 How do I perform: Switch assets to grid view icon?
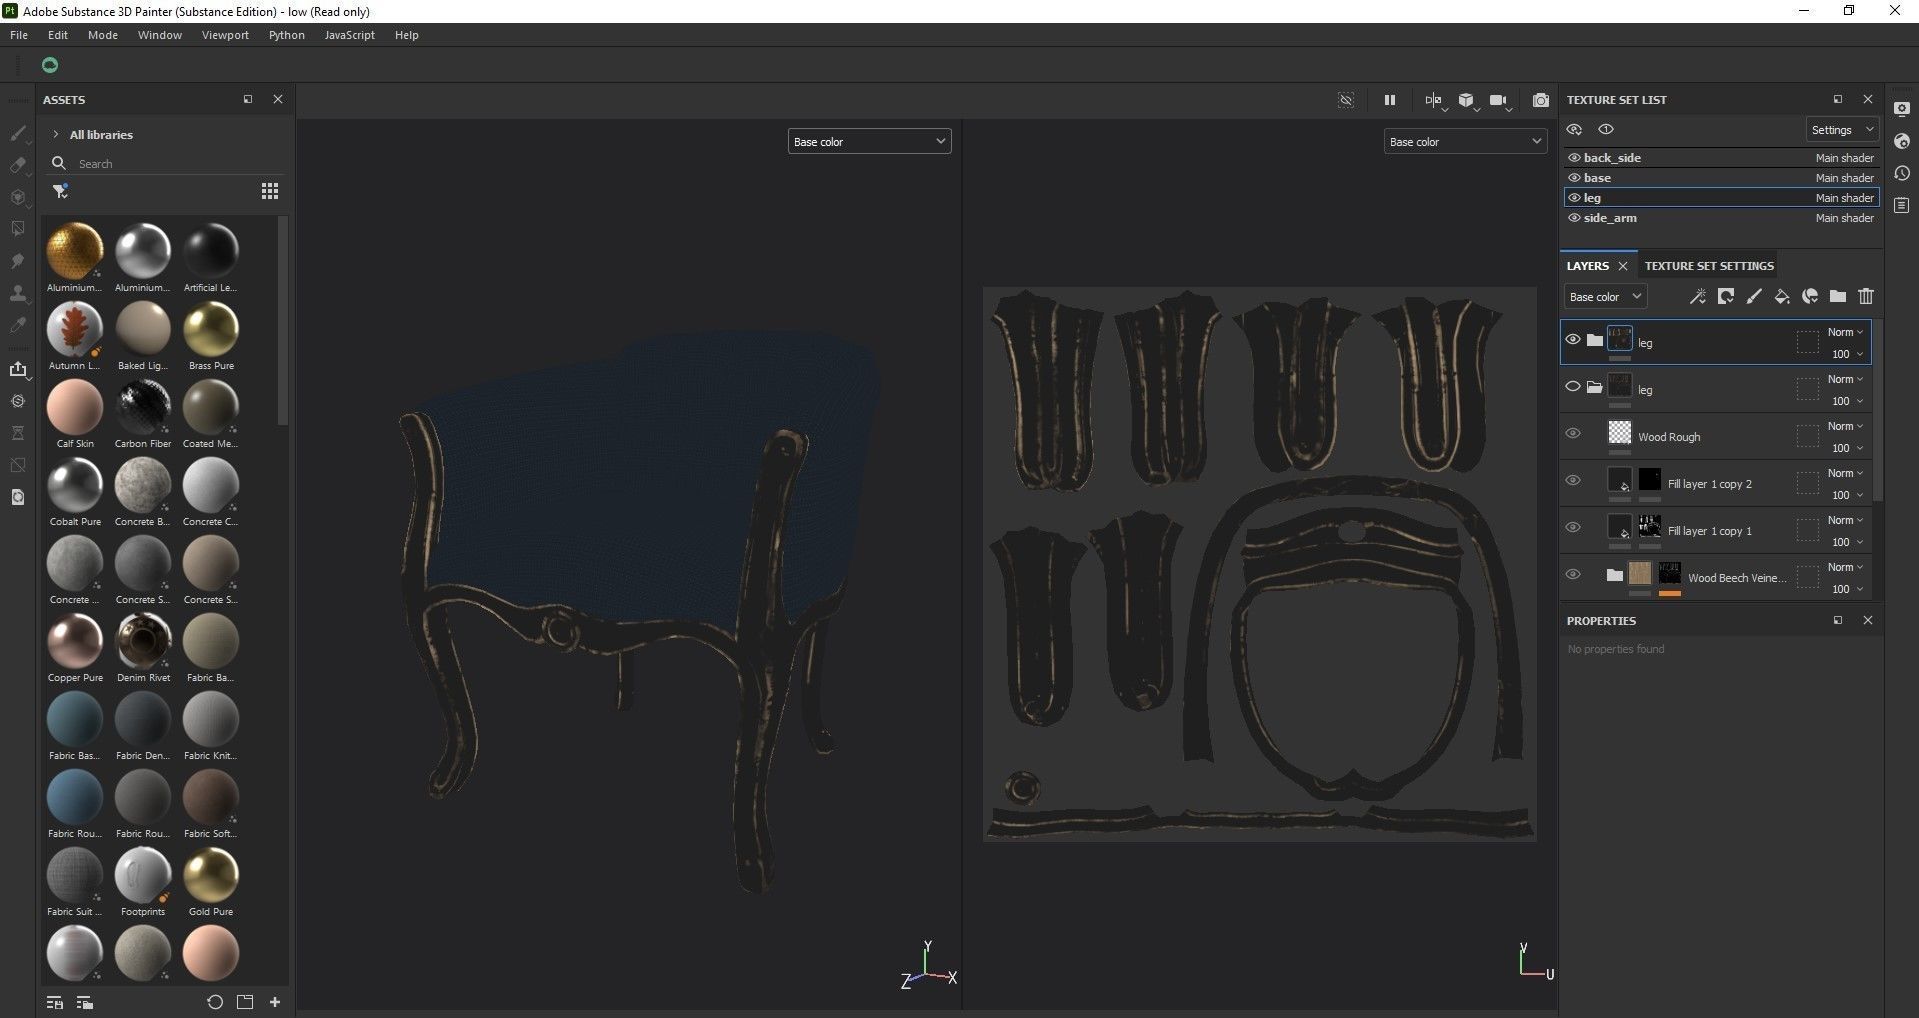(270, 191)
